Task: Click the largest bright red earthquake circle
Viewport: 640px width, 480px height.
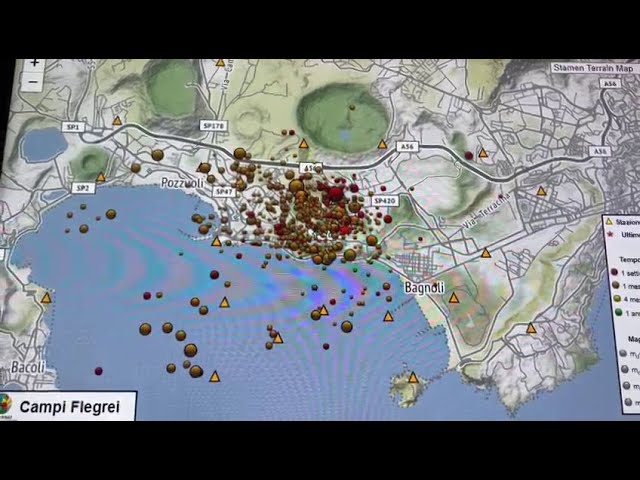Action: (x=336, y=193)
